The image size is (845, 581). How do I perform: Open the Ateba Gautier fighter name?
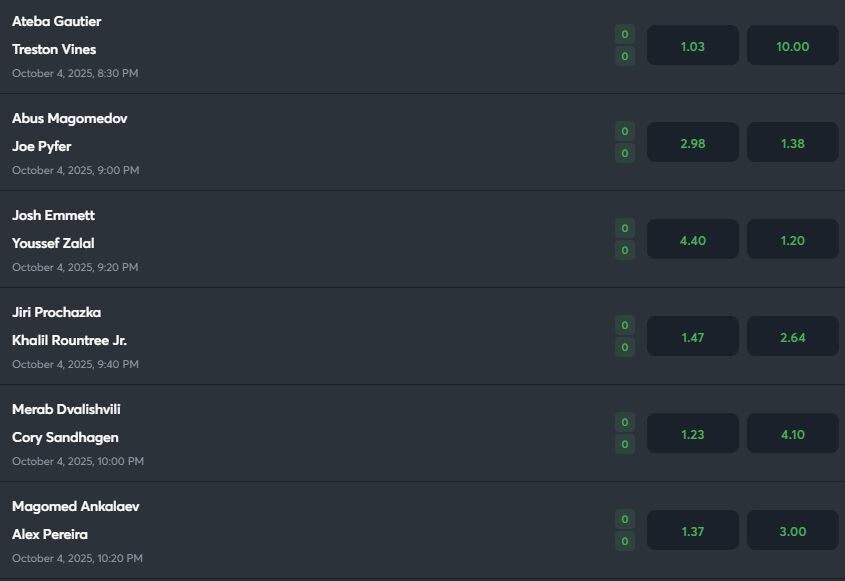(x=56, y=21)
